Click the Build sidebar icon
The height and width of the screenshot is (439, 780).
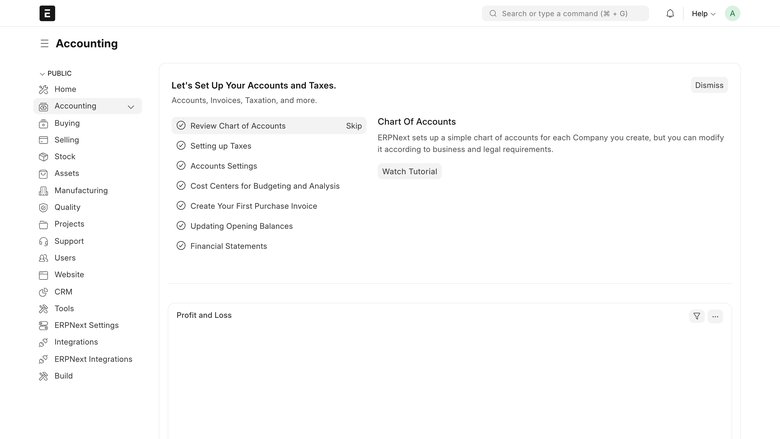44,376
